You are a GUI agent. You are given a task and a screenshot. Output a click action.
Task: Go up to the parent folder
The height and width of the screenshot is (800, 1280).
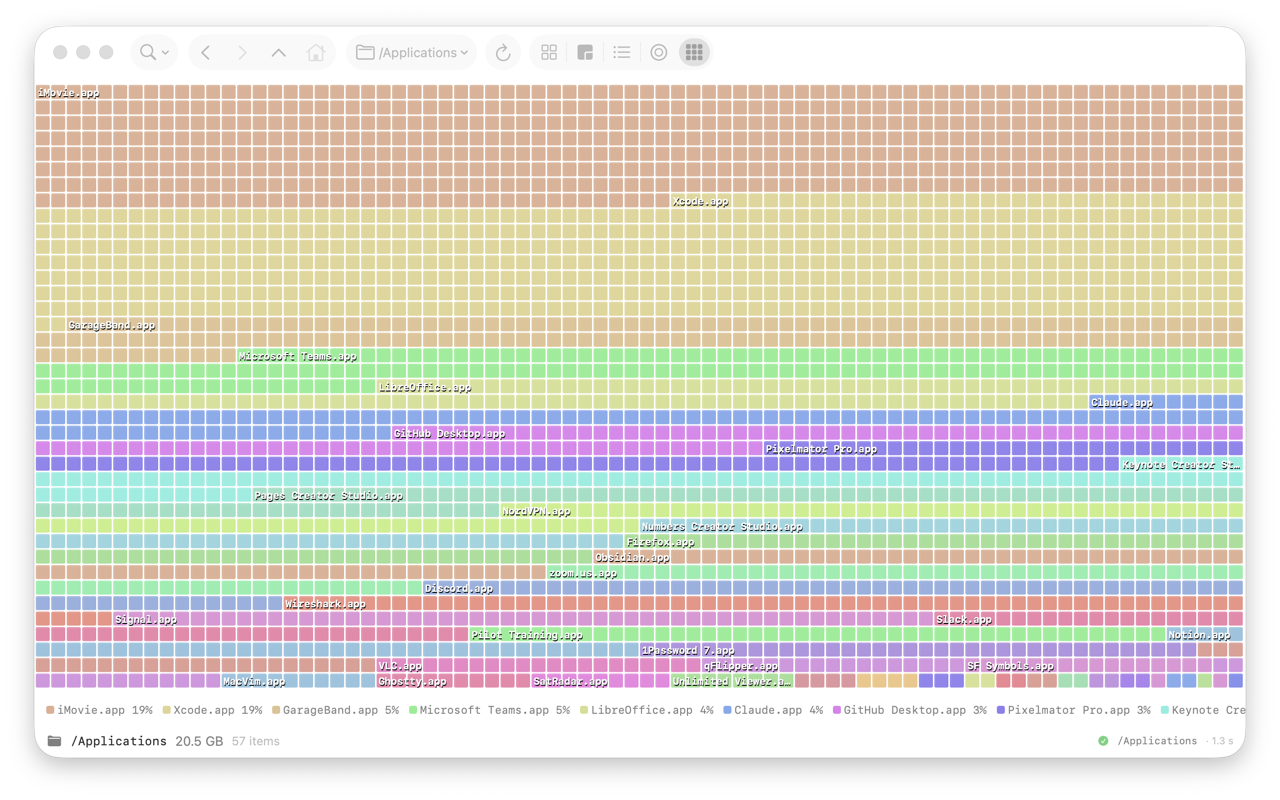[279, 52]
